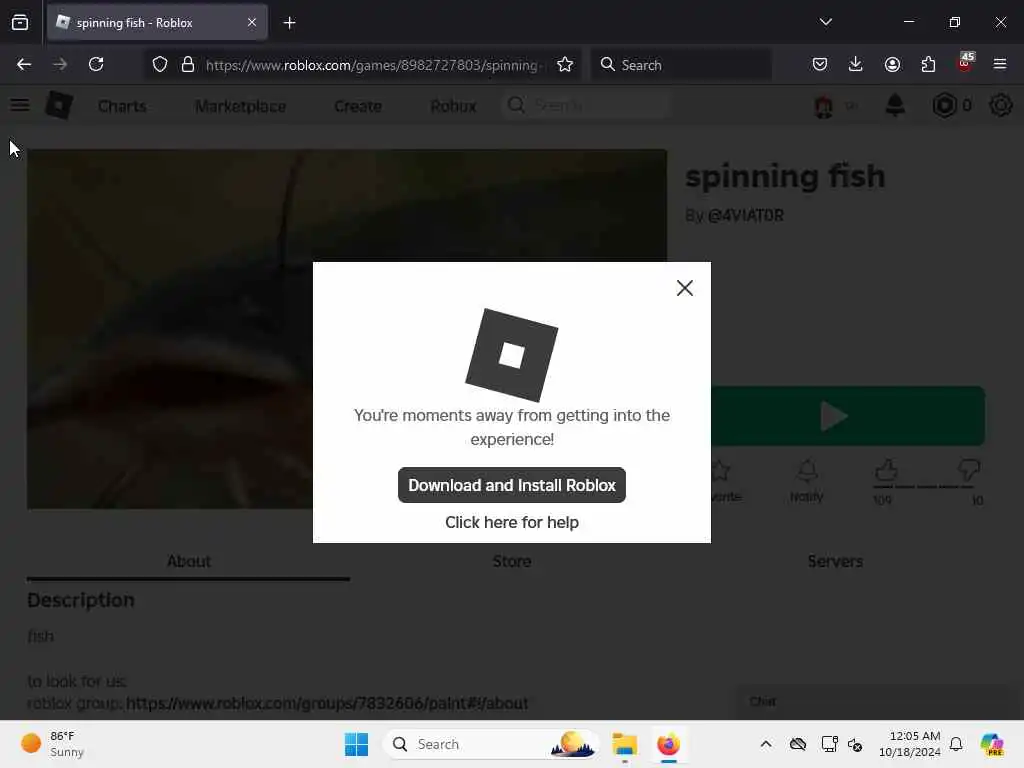
Task: Like the experience with thumbs up
Action: point(886,470)
